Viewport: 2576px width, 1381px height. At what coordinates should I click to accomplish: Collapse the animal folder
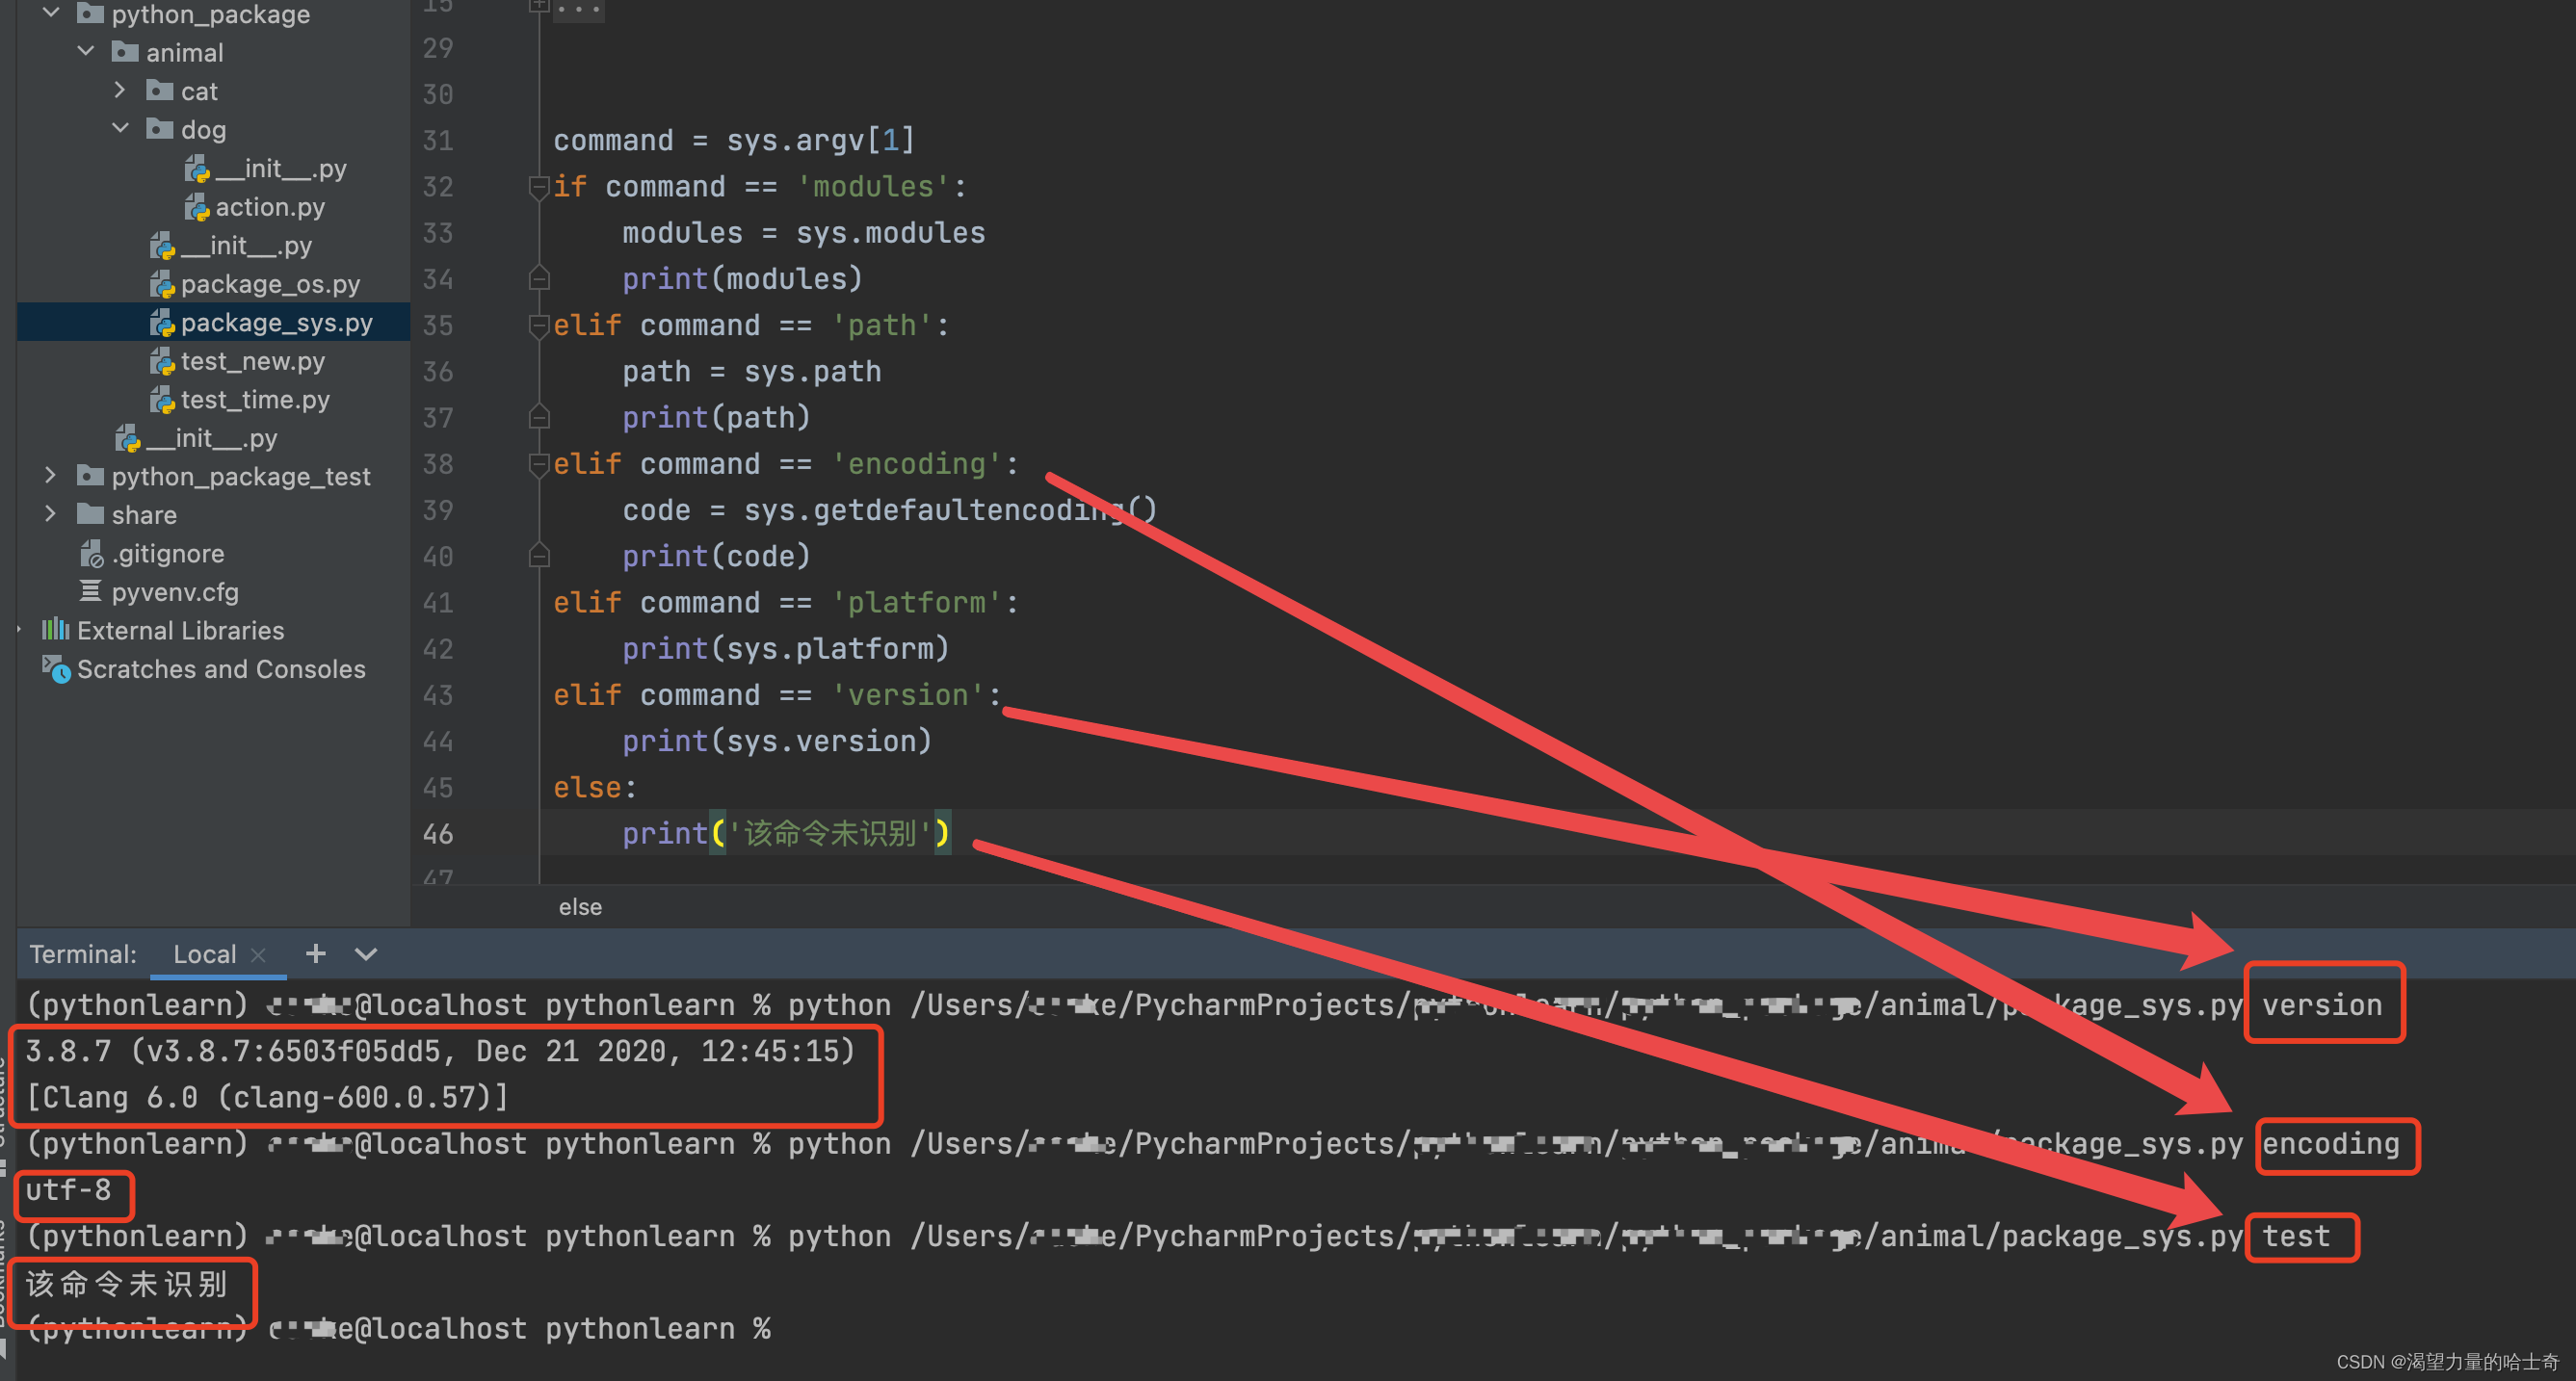coord(86,52)
